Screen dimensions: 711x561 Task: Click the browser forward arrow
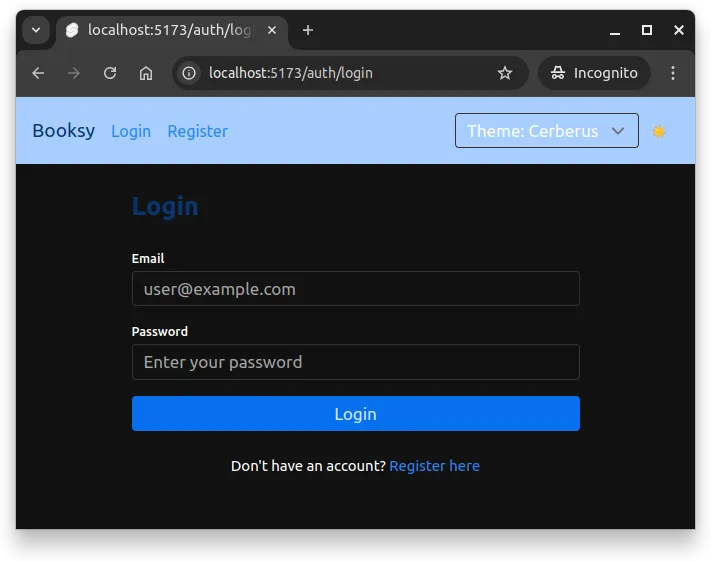[x=74, y=73]
